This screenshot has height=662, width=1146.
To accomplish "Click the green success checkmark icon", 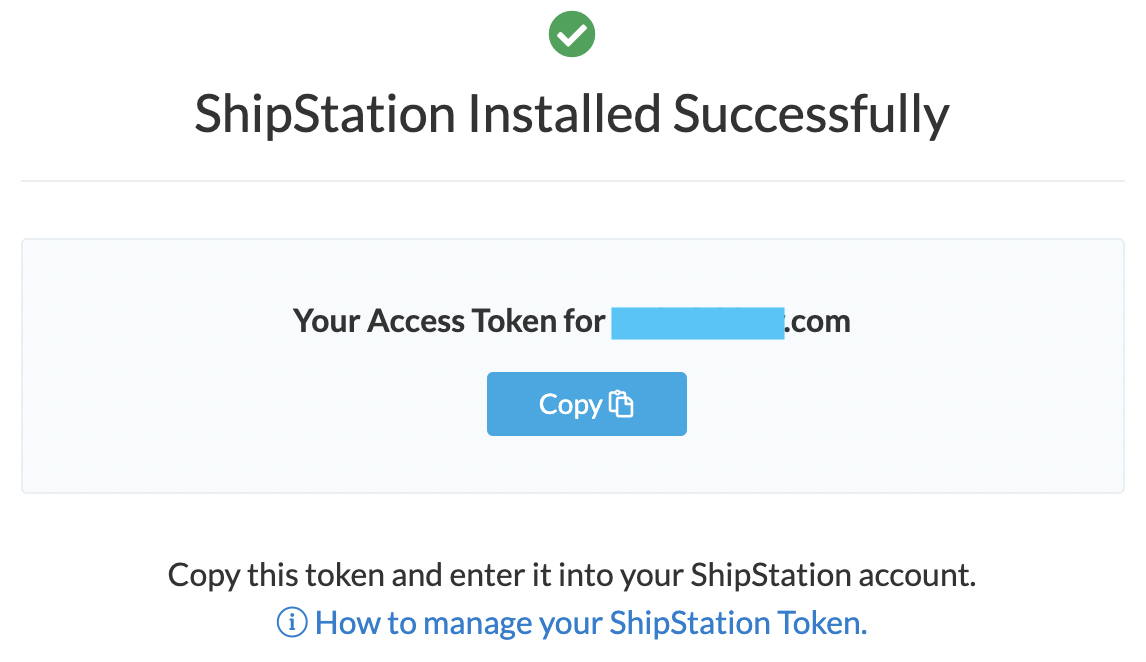I will pos(572,34).
